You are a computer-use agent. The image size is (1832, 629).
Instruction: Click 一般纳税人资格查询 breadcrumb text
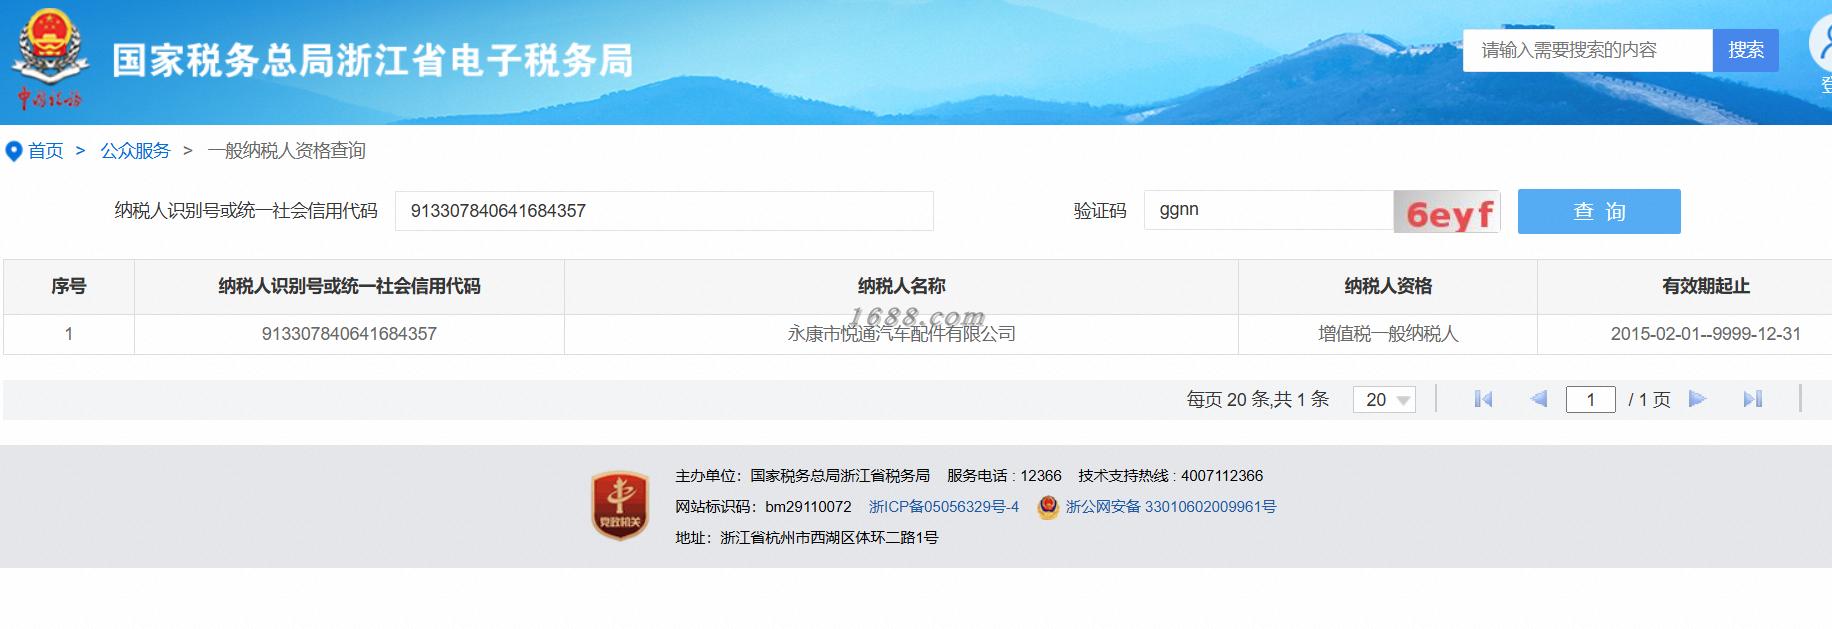point(287,151)
